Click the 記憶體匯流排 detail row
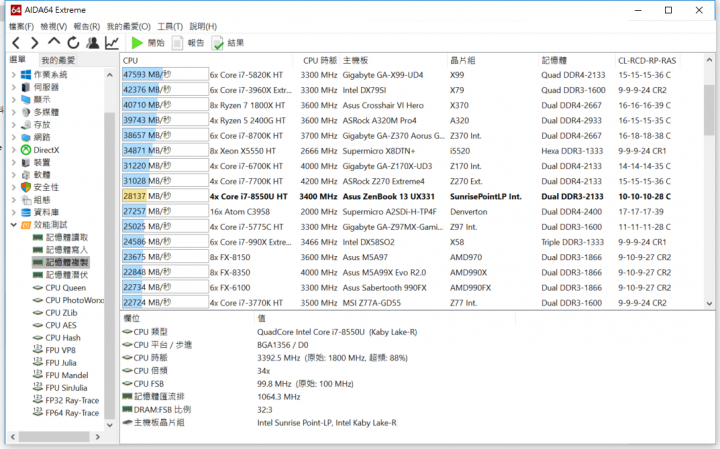 pyautogui.click(x=211, y=397)
